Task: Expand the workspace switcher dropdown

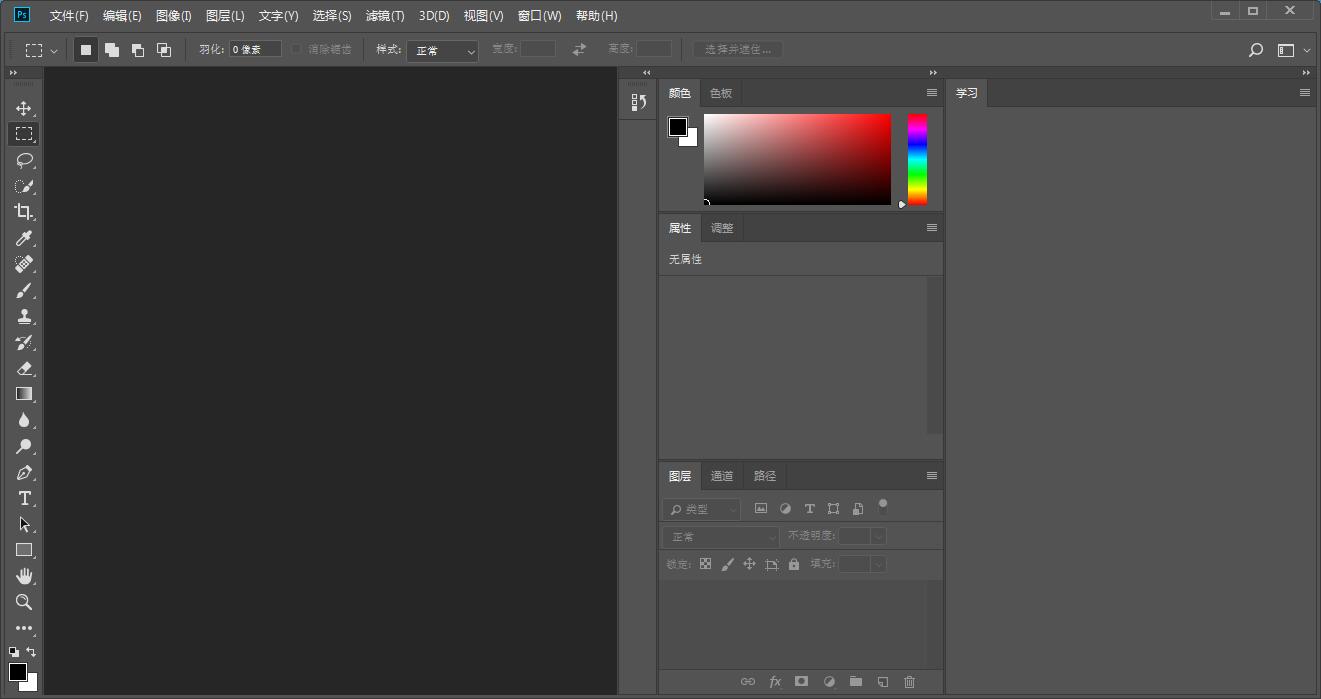Action: point(1292,50)
